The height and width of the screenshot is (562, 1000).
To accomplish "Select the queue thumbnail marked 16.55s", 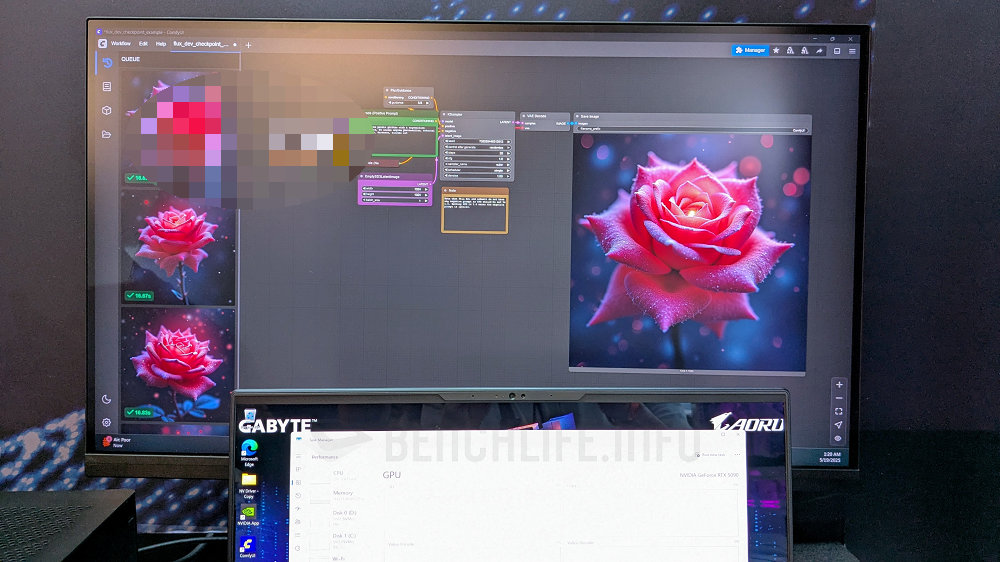I will [x=178, y=365].
